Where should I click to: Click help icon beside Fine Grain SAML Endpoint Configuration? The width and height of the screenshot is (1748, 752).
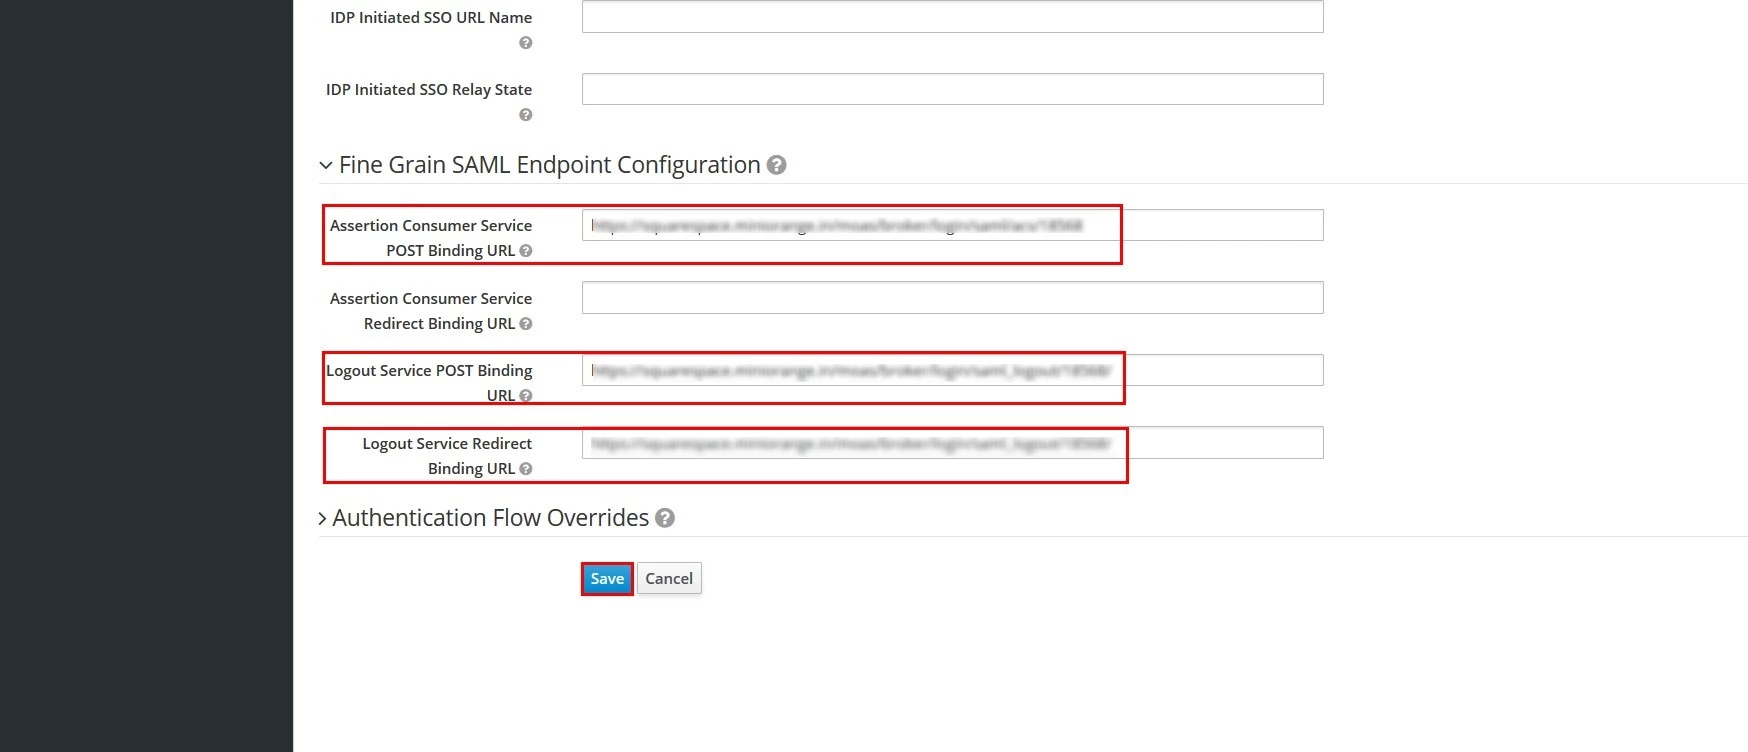(x=776, y=165)
